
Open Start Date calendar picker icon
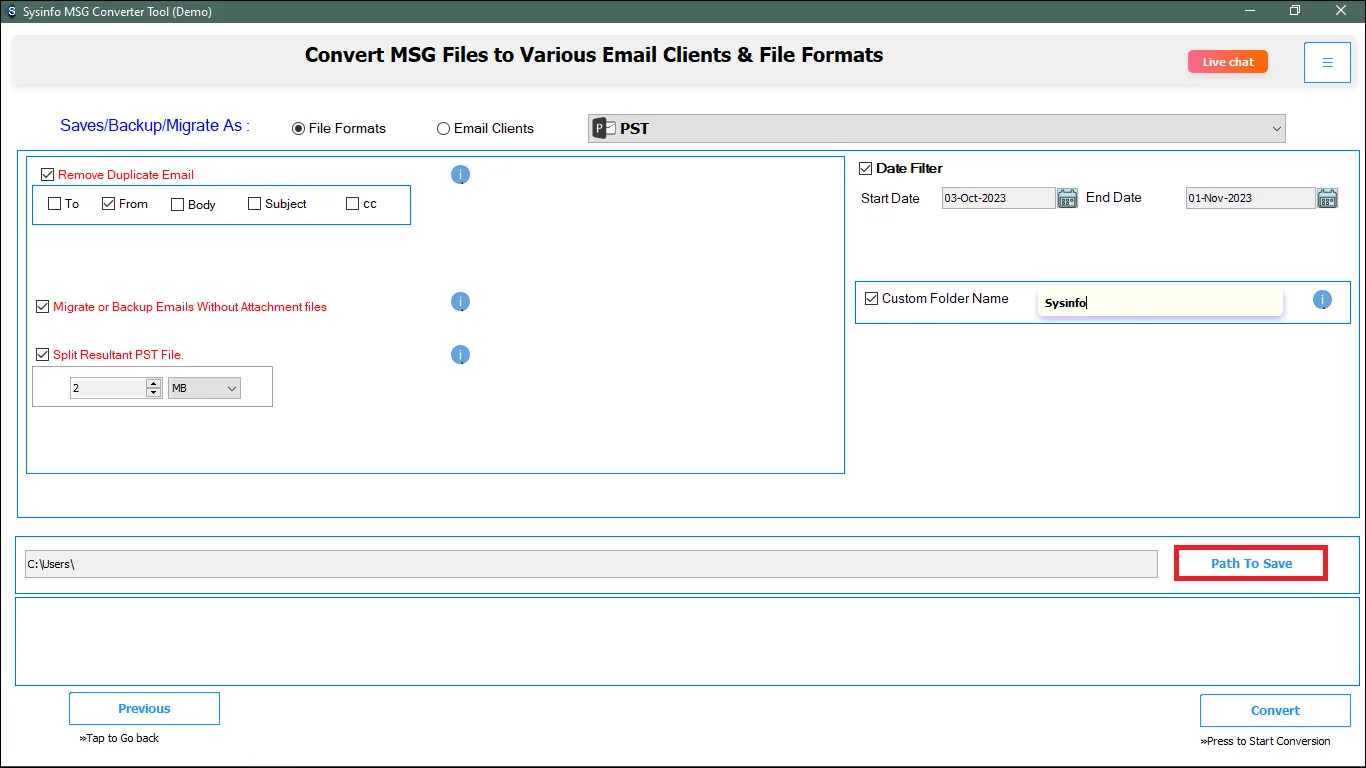point(1067,198)
